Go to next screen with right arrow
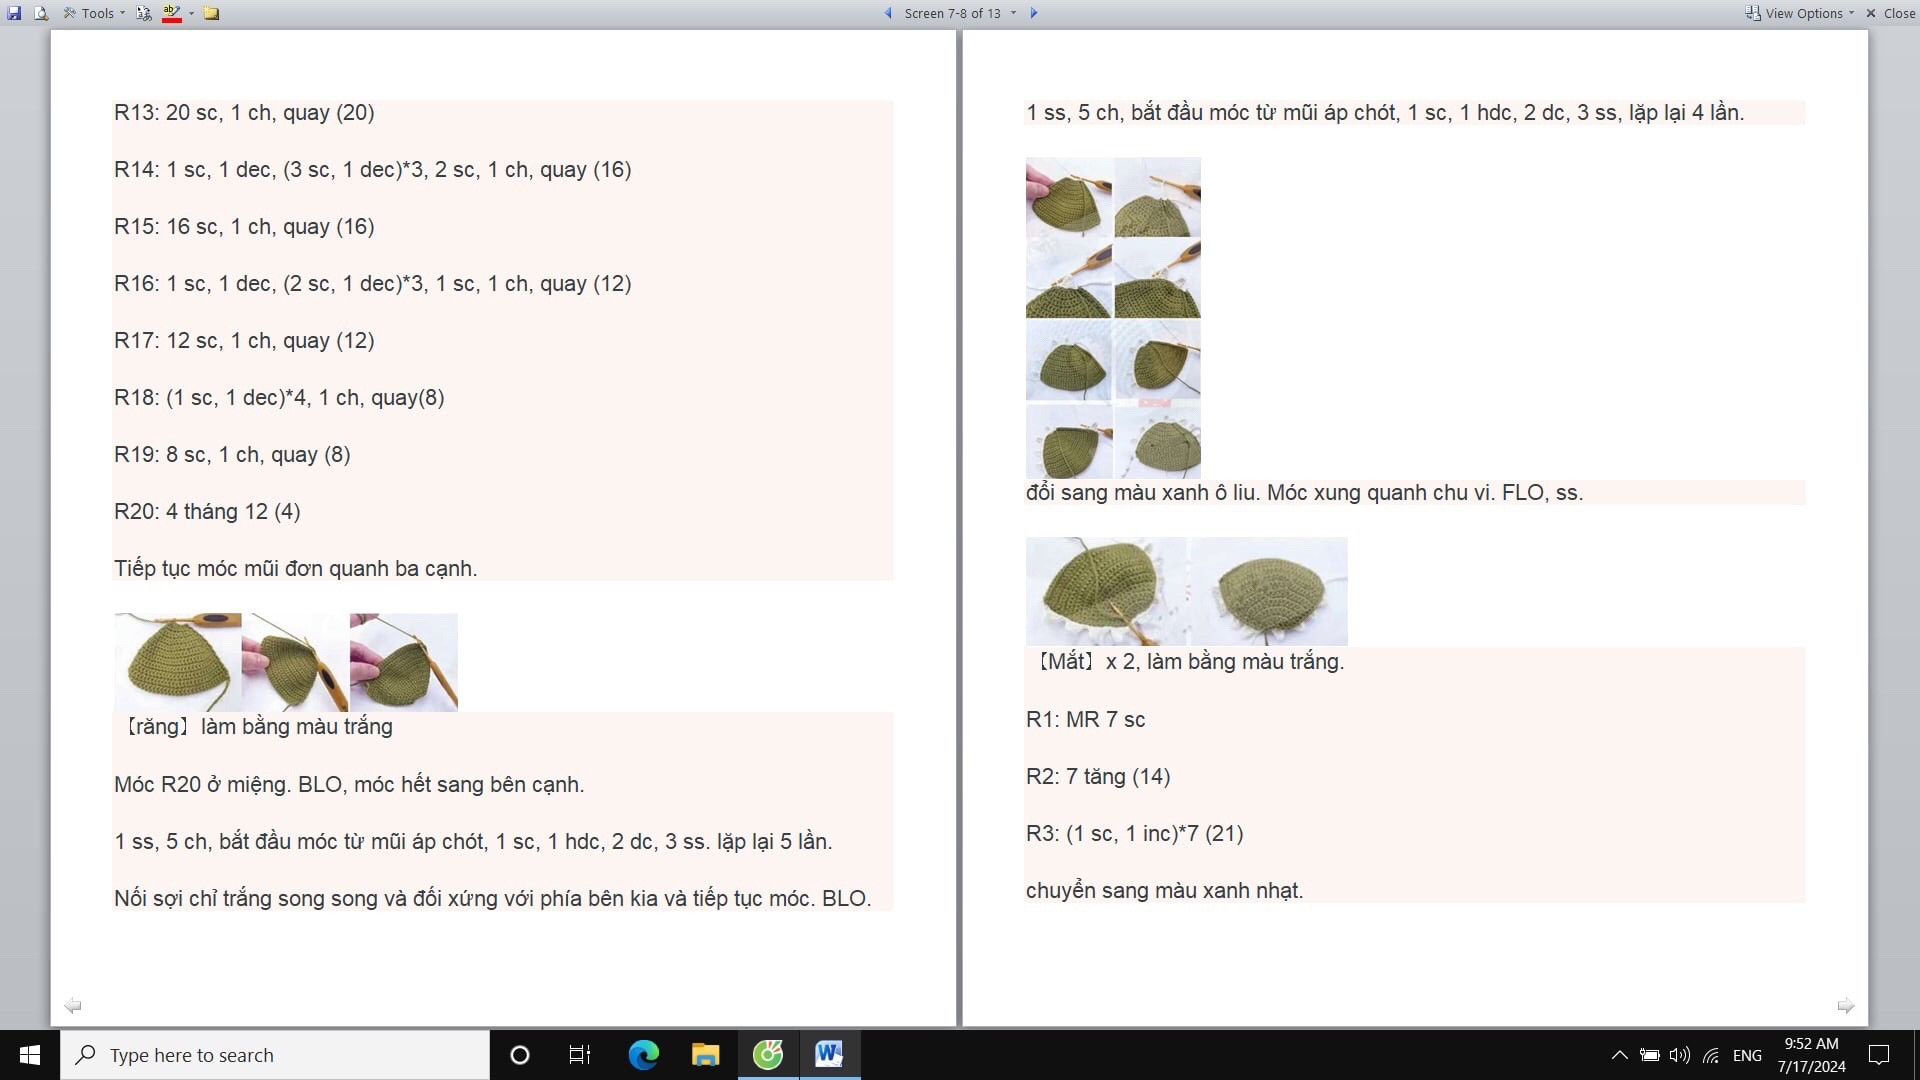The width and height of the screenshot is (1920, 1080). [x=1034, y=13]
